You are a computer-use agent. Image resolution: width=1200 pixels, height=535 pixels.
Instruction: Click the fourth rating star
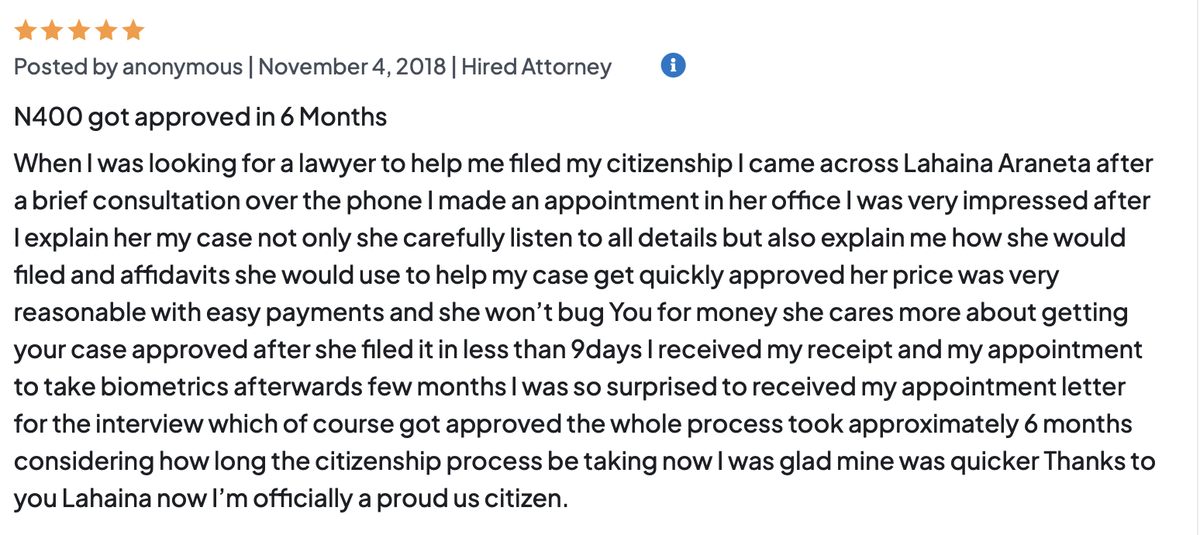[x=106, y=31]
